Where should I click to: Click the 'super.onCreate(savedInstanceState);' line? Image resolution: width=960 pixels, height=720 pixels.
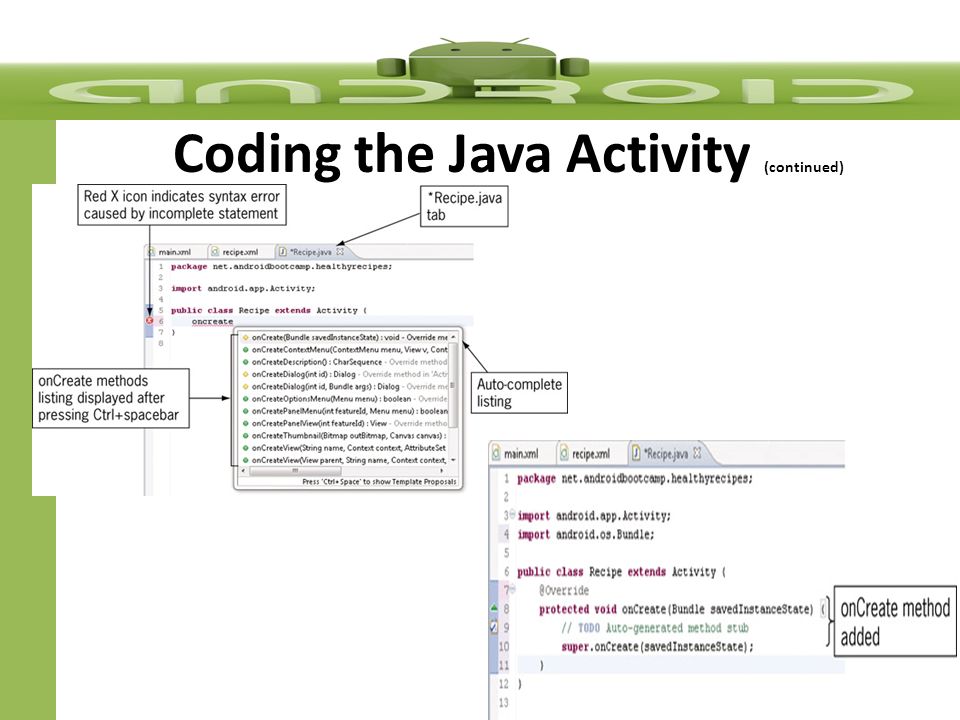pyautogui.click(x=657, y=647)
